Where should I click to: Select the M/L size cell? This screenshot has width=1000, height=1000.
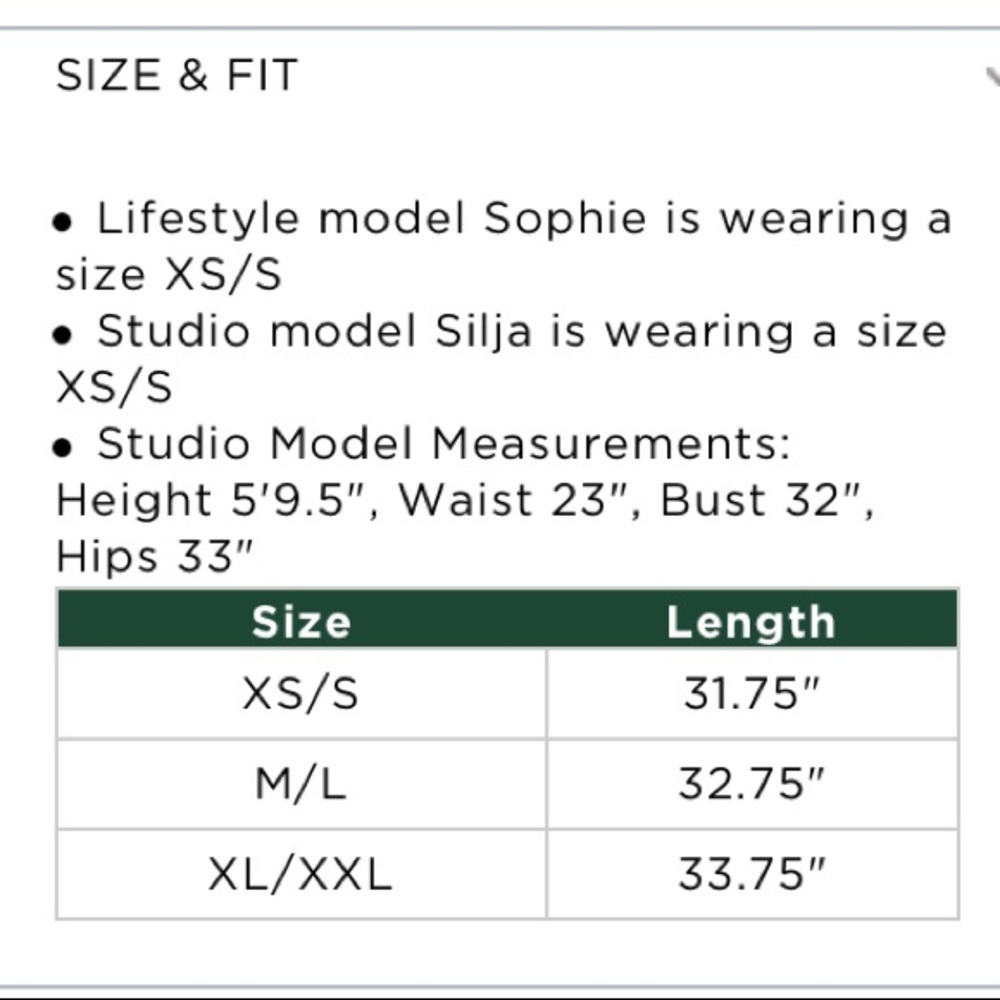pyautogui.click(x=301, y=784)
